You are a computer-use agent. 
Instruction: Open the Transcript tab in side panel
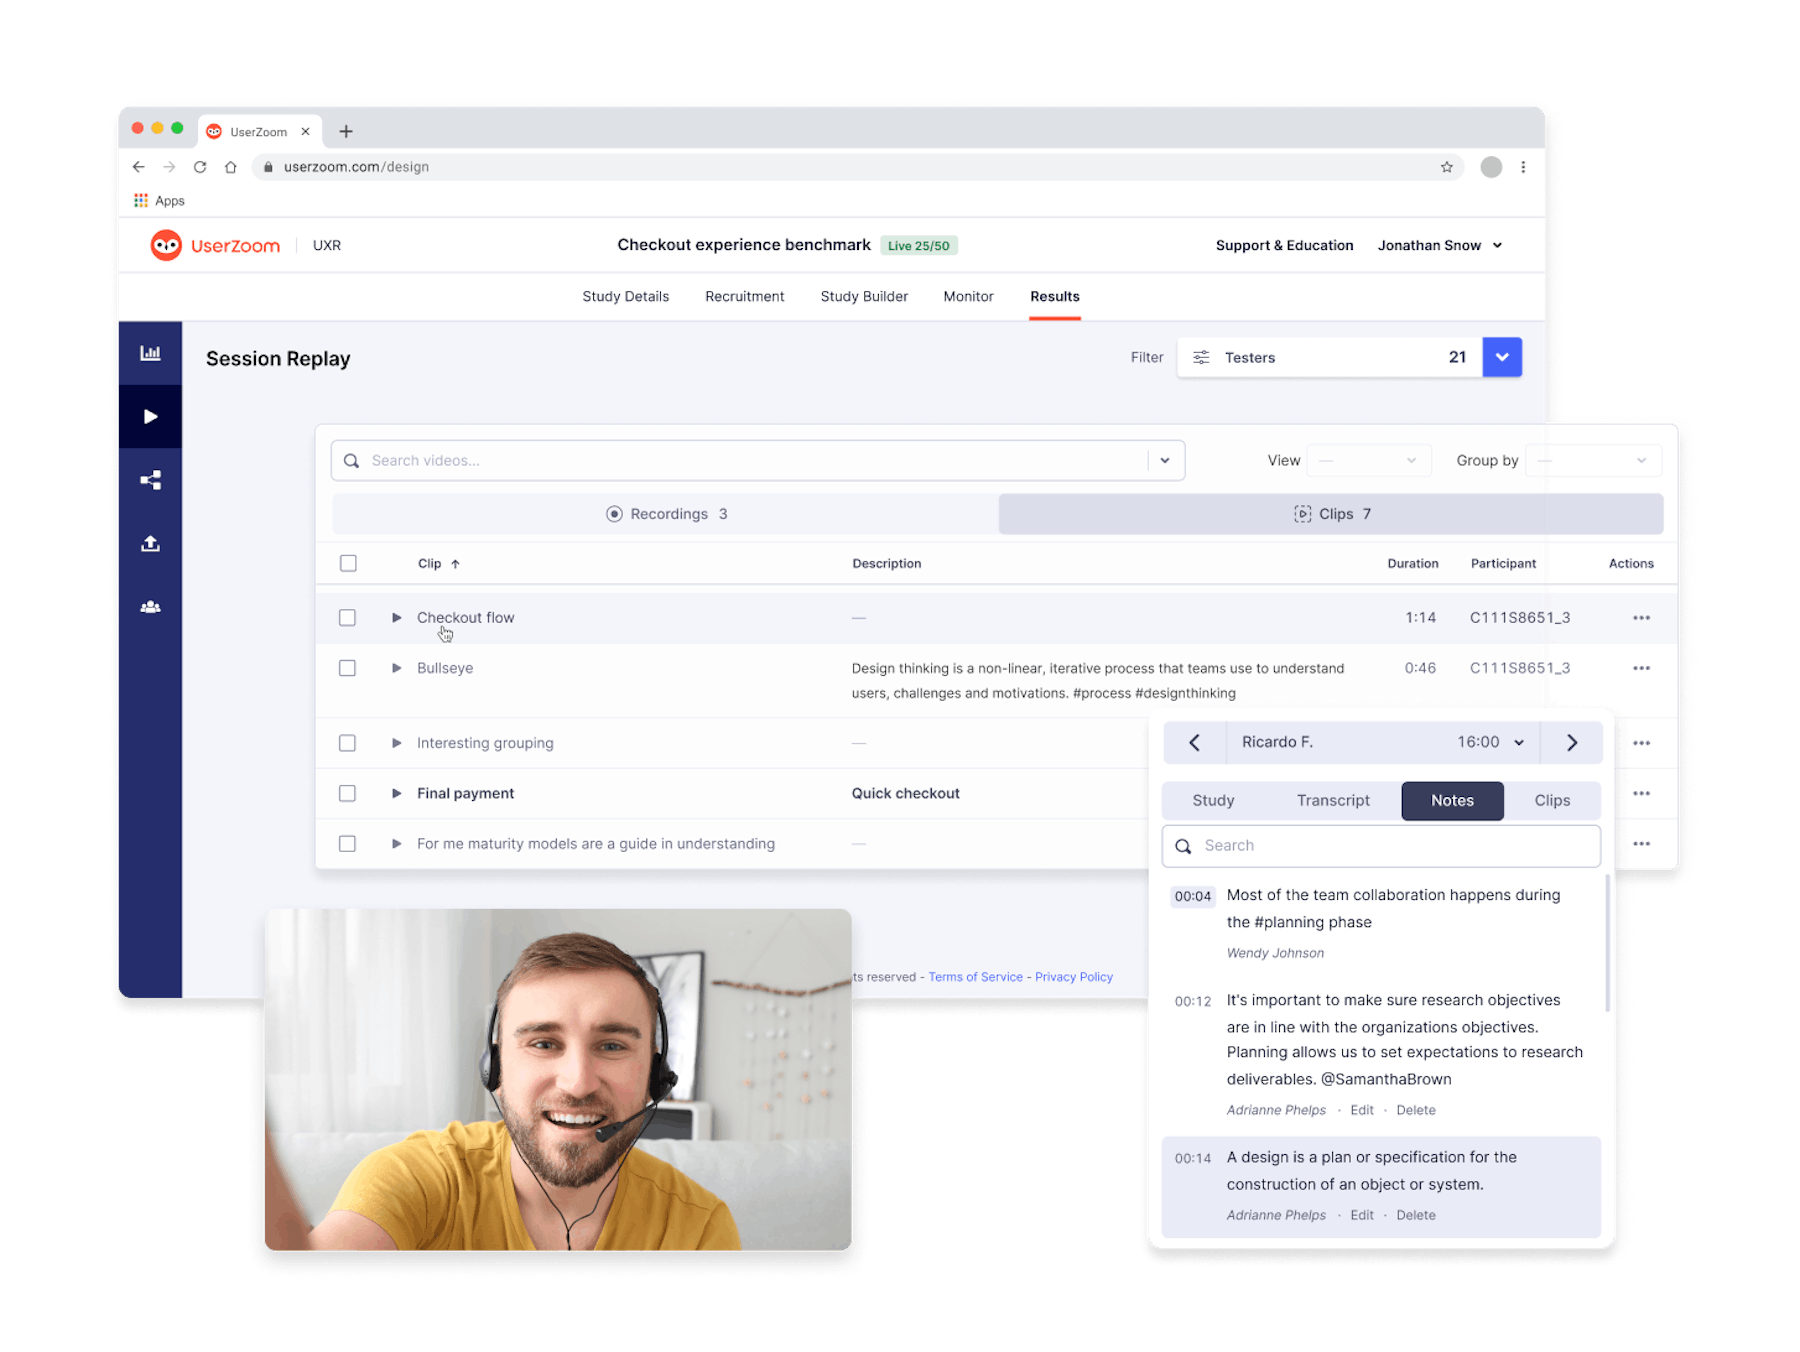[1333, 800]
